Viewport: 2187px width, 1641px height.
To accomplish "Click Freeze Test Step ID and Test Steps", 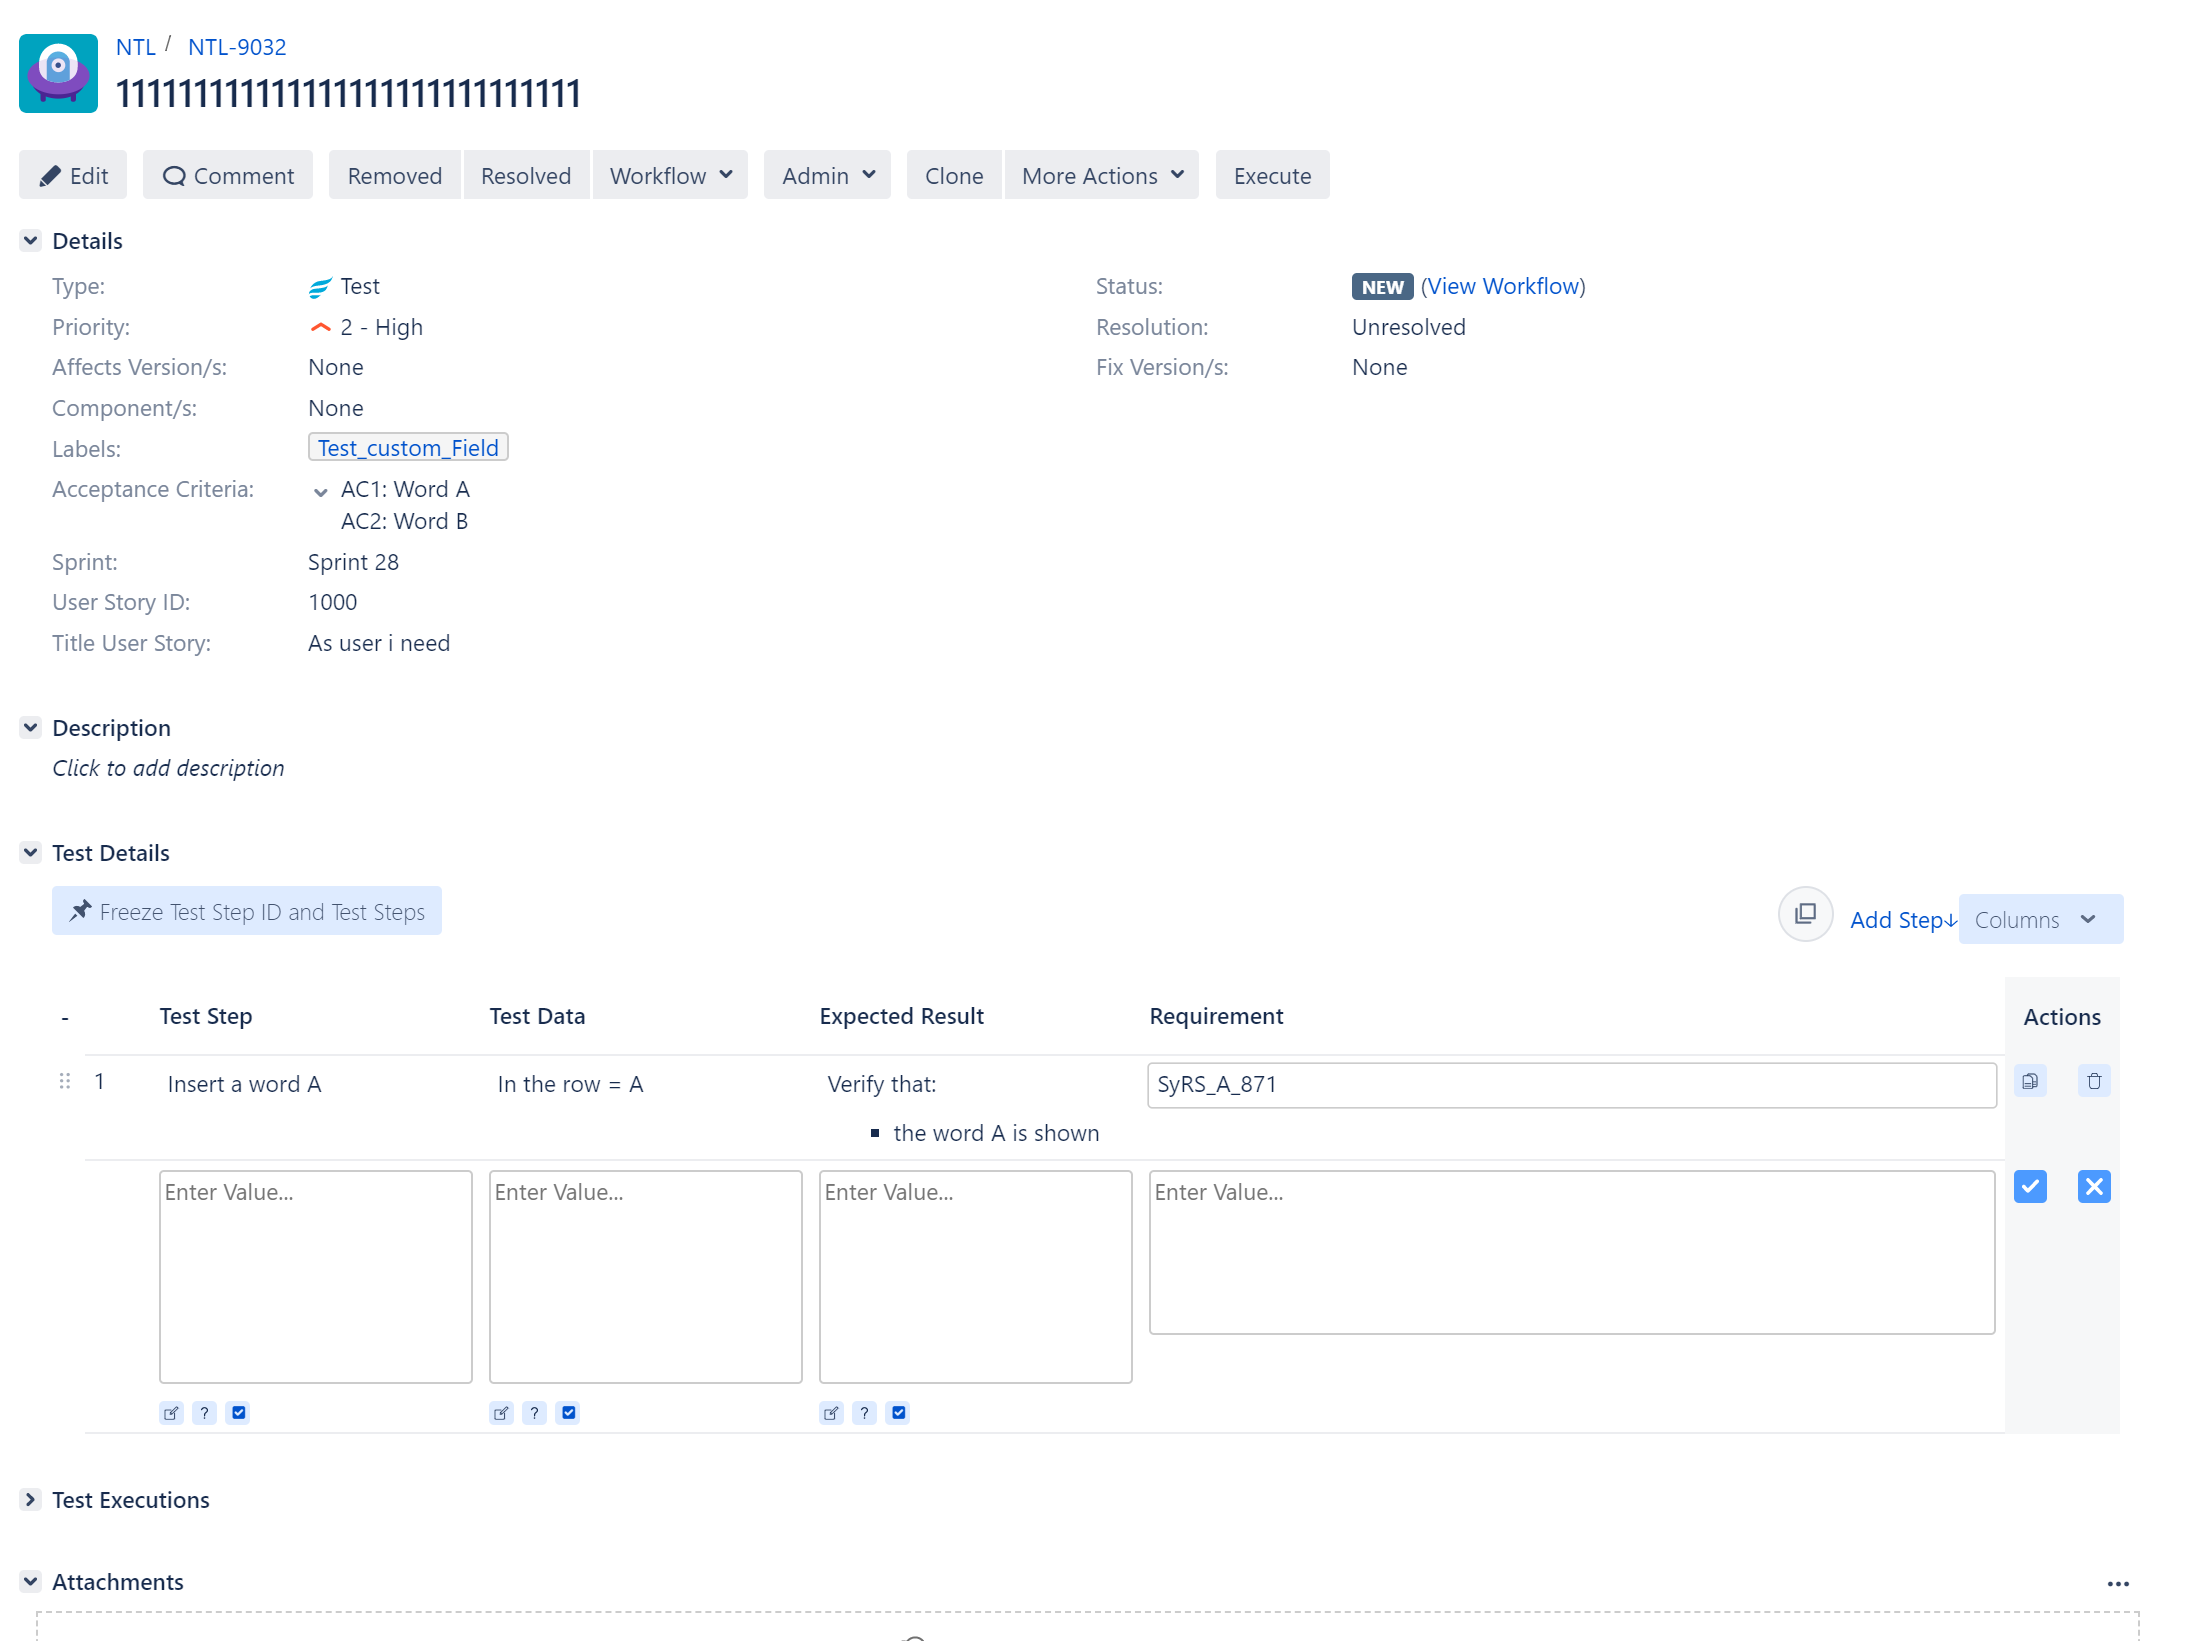I will pyautogui.click(x=247, y=911).
